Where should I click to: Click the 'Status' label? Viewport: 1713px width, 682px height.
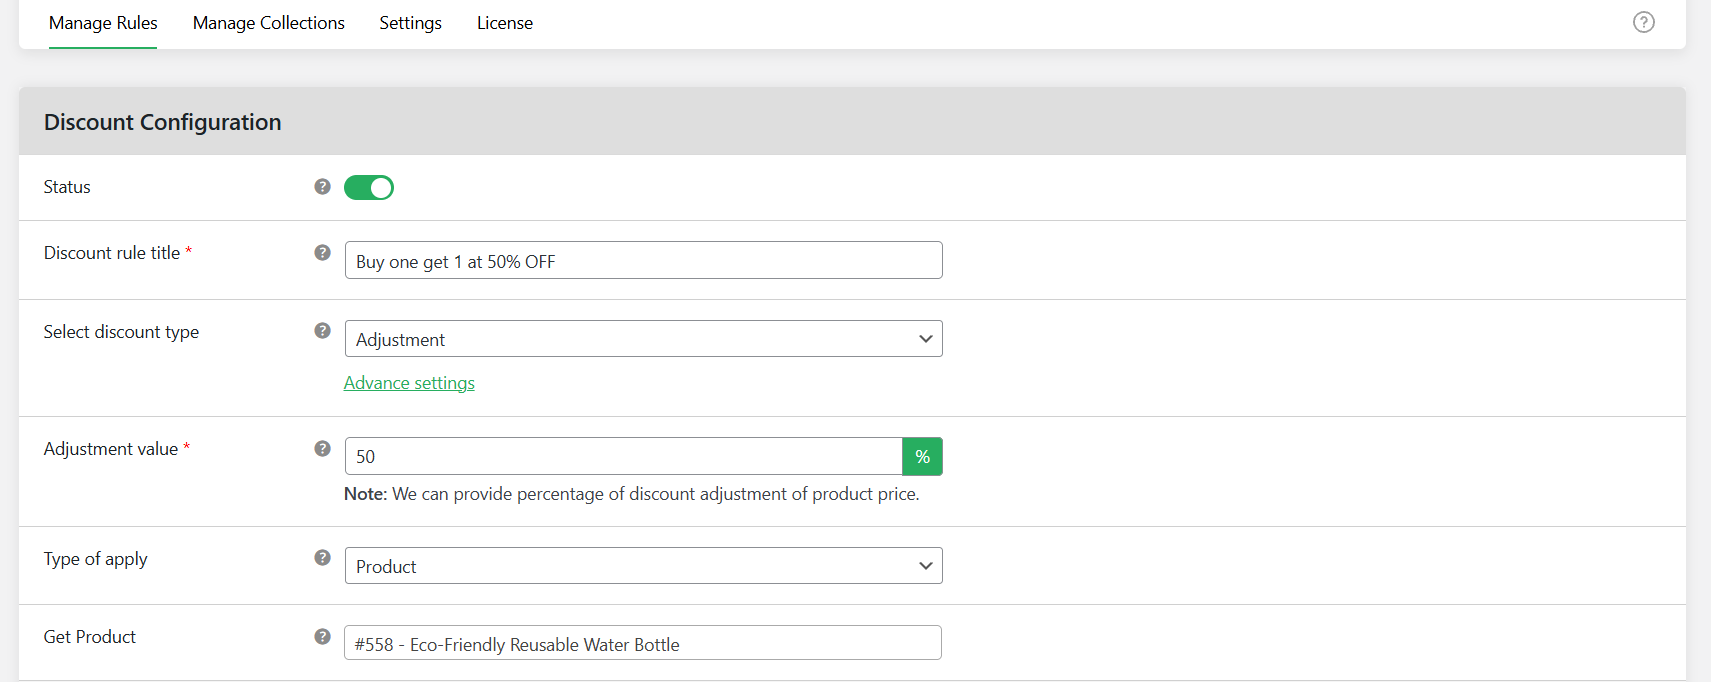[67, 187]
